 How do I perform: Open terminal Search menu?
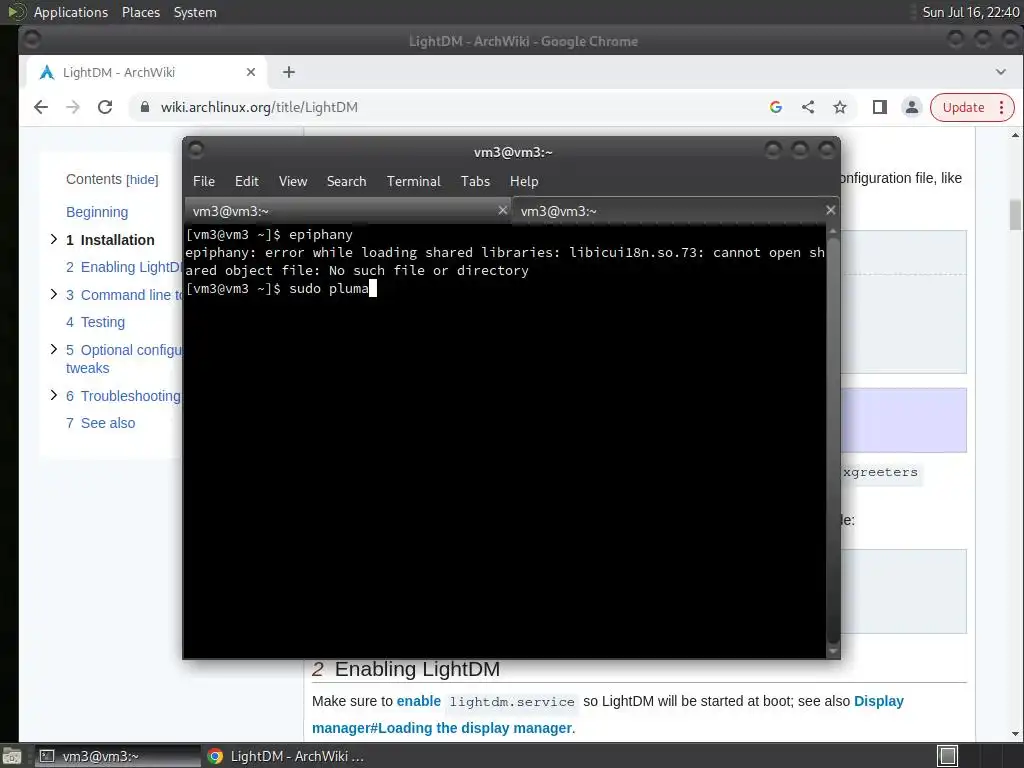[346, 181]
